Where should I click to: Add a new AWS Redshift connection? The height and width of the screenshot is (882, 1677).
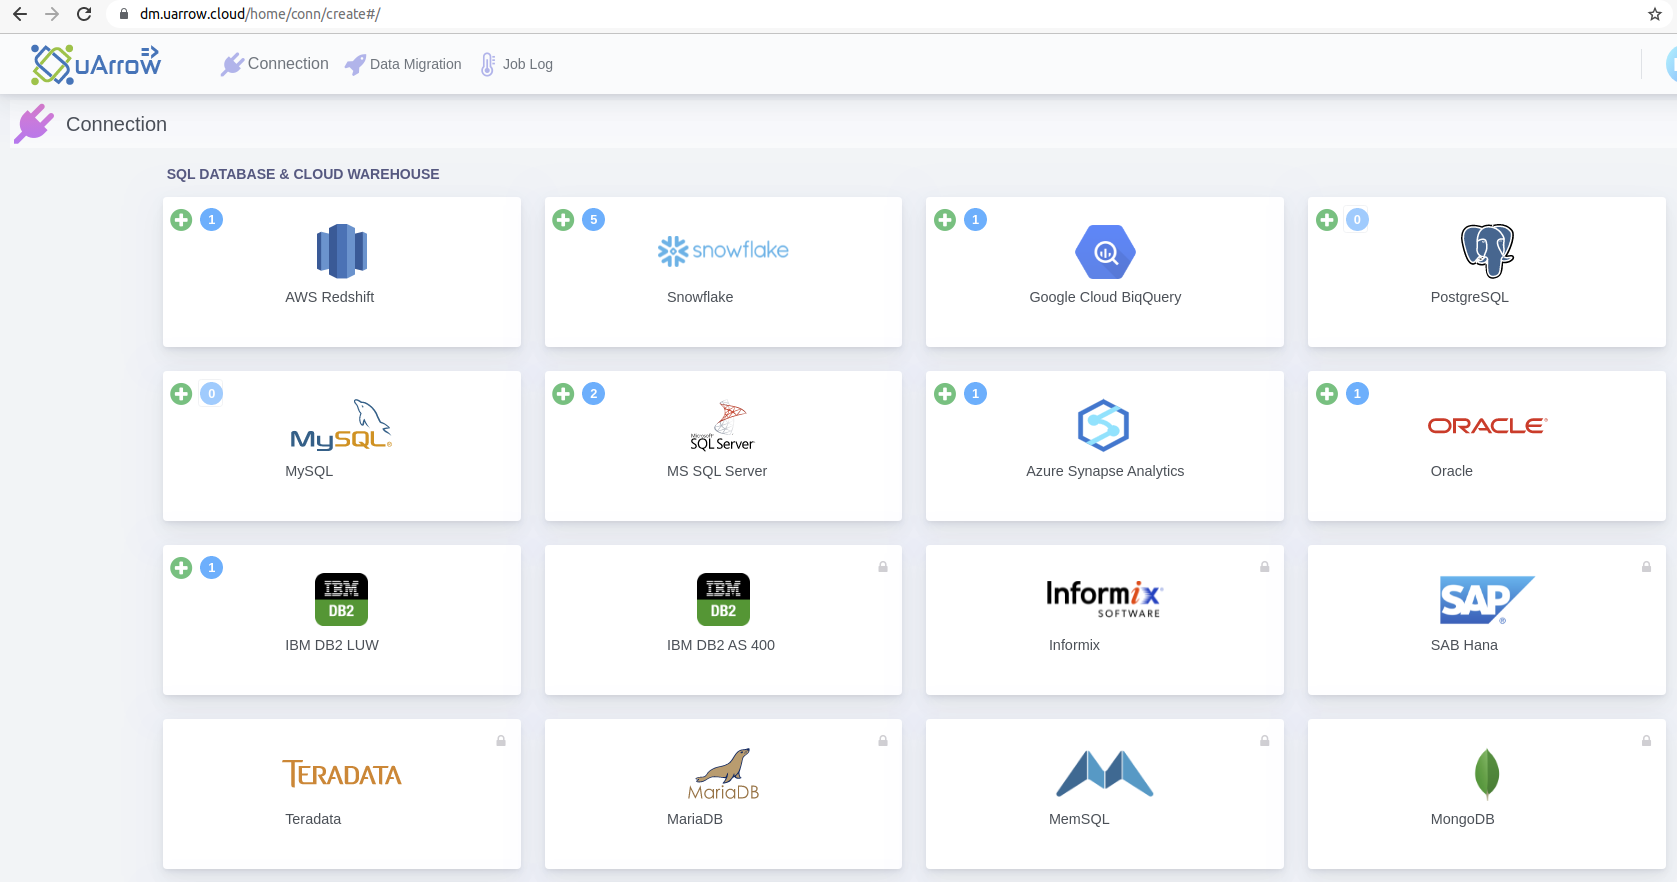tap(181, 220)
